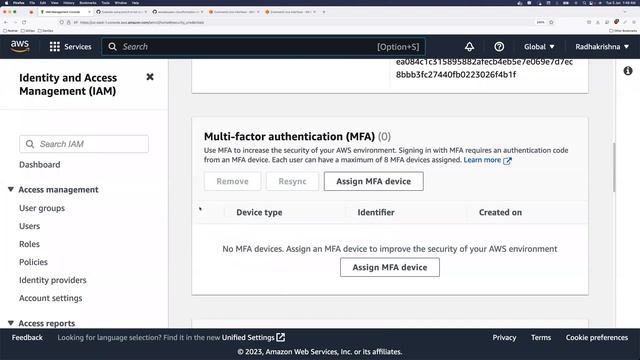Sort by Identifier column header

coord(376,212)
